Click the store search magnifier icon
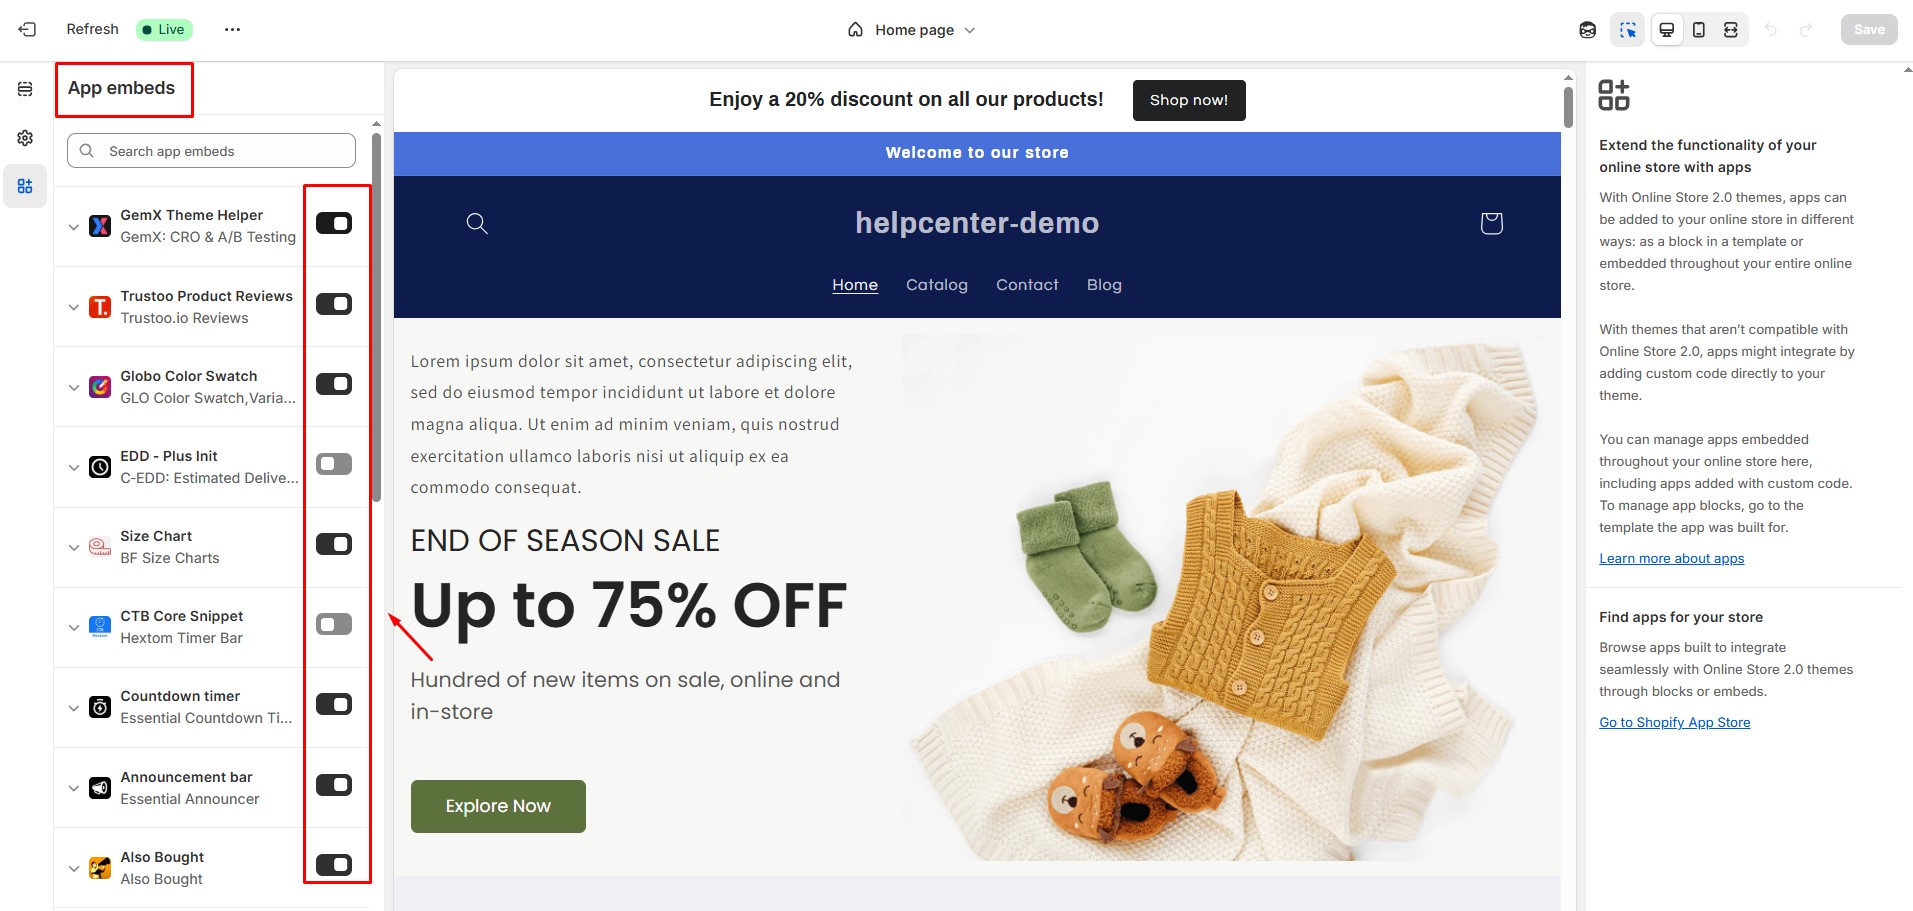 tap(477, 223)
